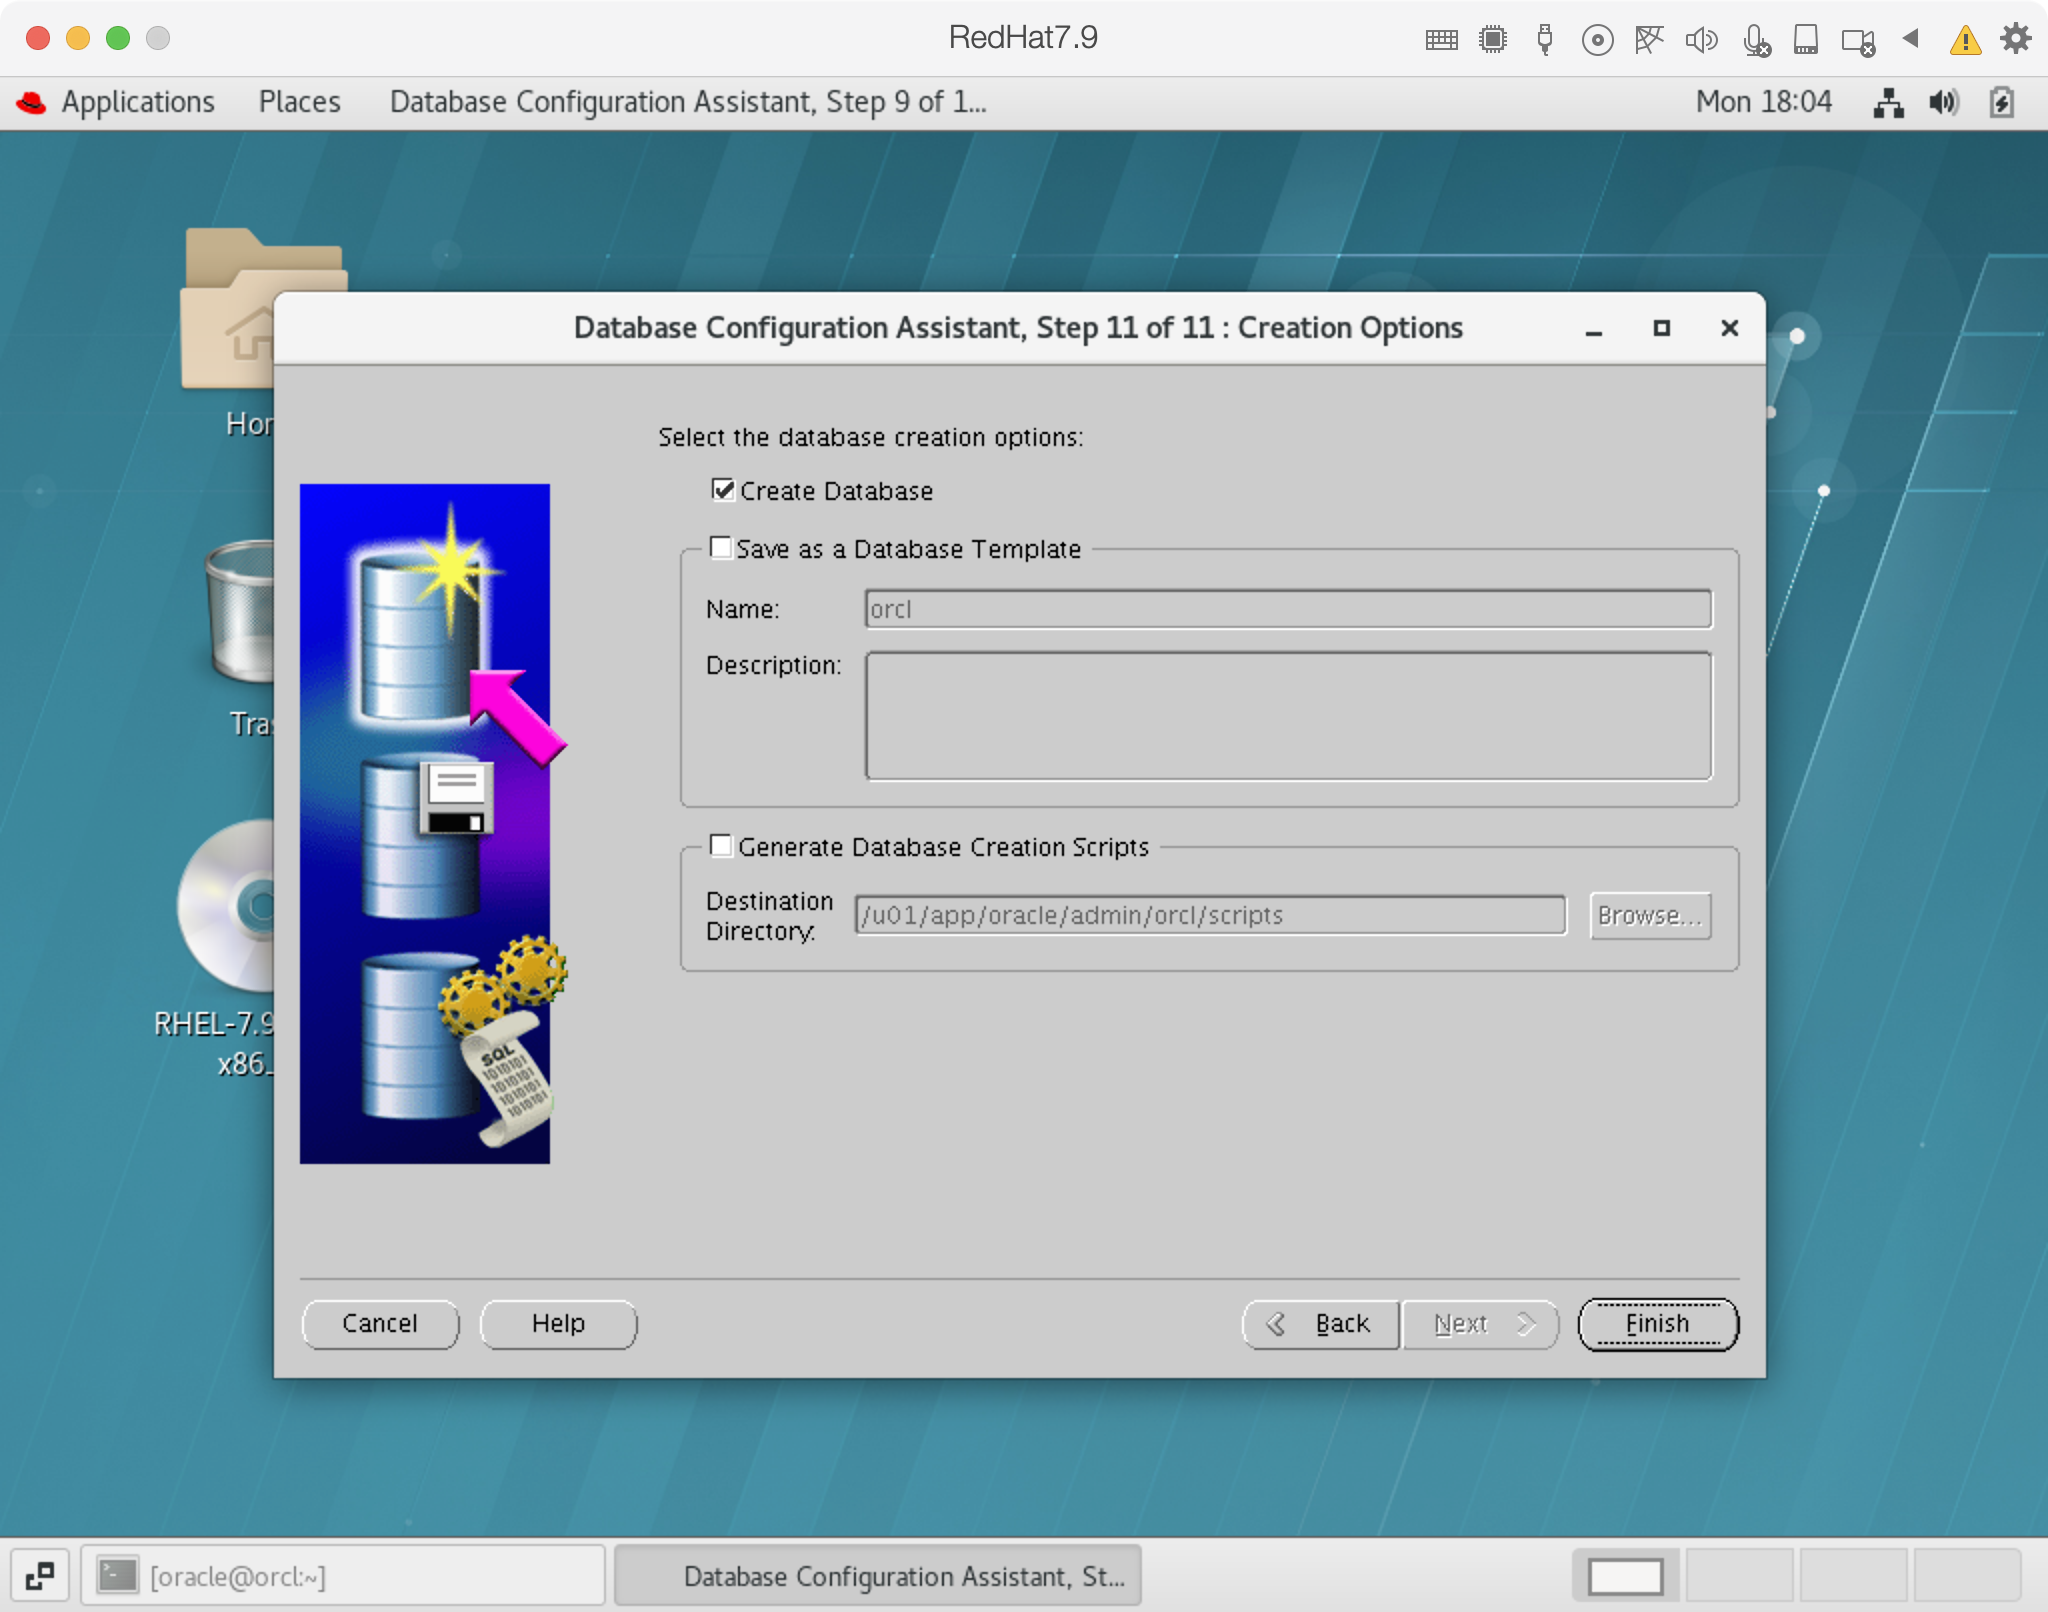The width and height of the screenshot is (2048, 1612).
Task: Click the volume speaker icon in panel
Action: click(1944, 102)
